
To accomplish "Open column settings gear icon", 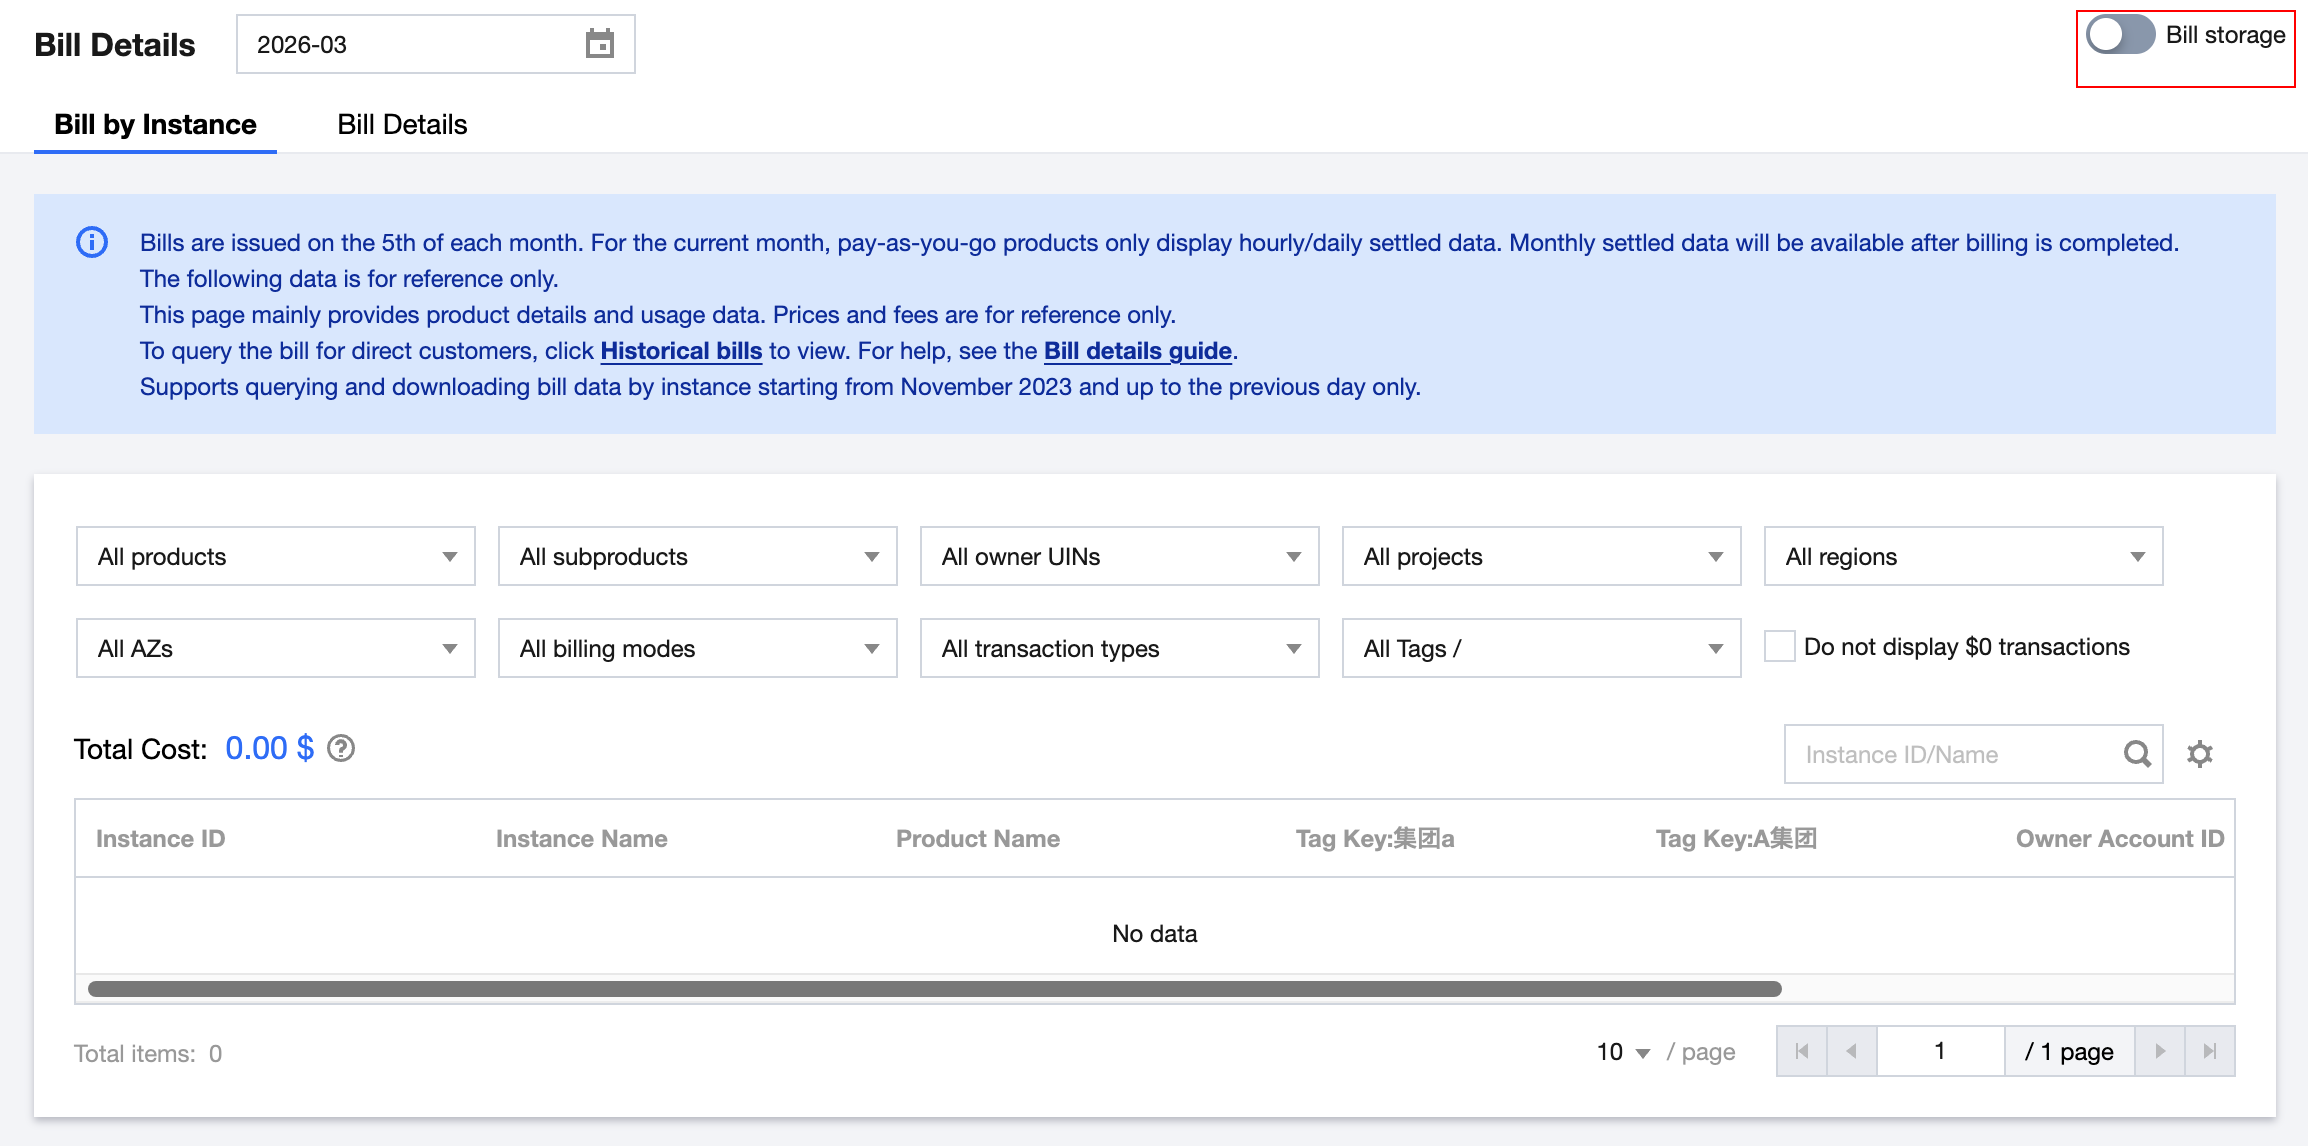I will pos(2199,754).
